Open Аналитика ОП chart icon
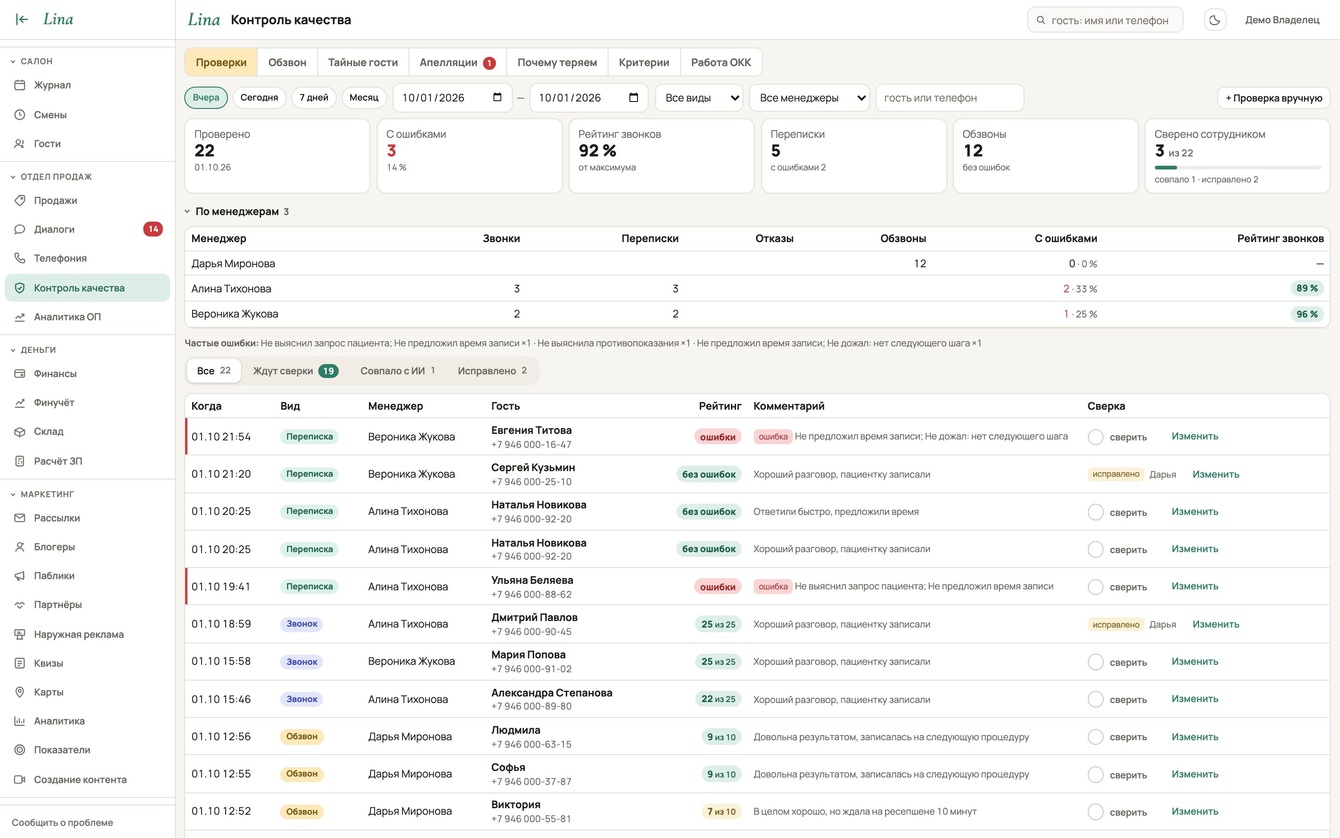Image resolution: width=1340 pixels, height=838 pixels. pyautogui.click(x=19, y=317)
